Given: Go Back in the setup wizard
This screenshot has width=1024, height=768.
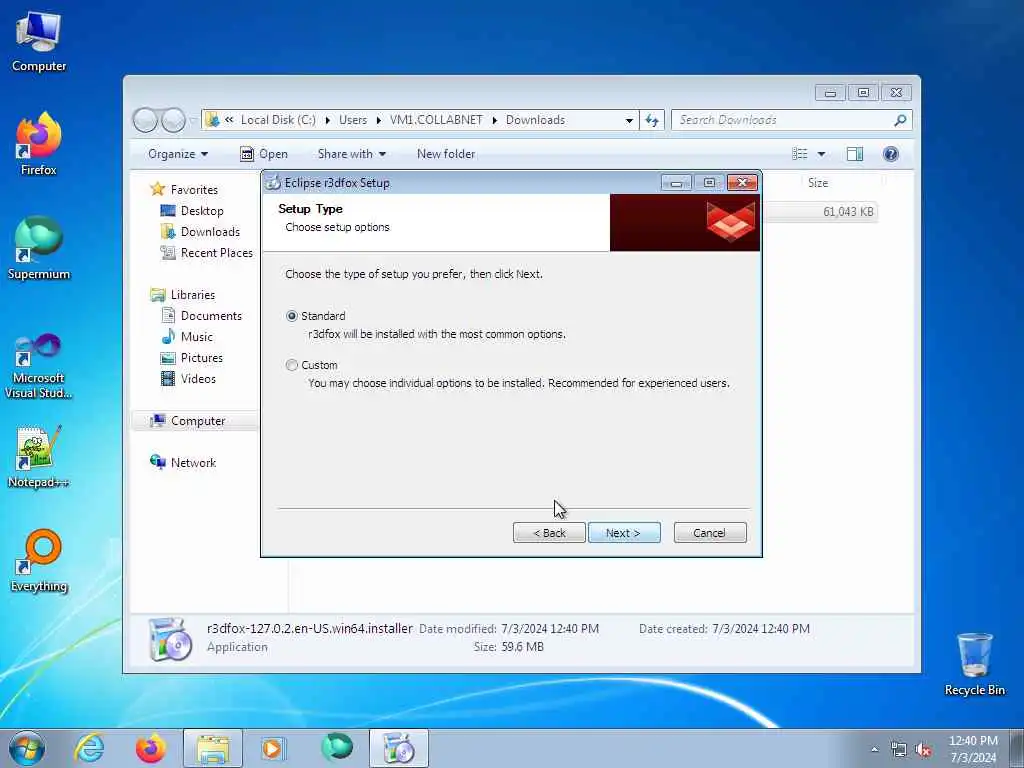Looking at the screenshot, I should (549, 533).
